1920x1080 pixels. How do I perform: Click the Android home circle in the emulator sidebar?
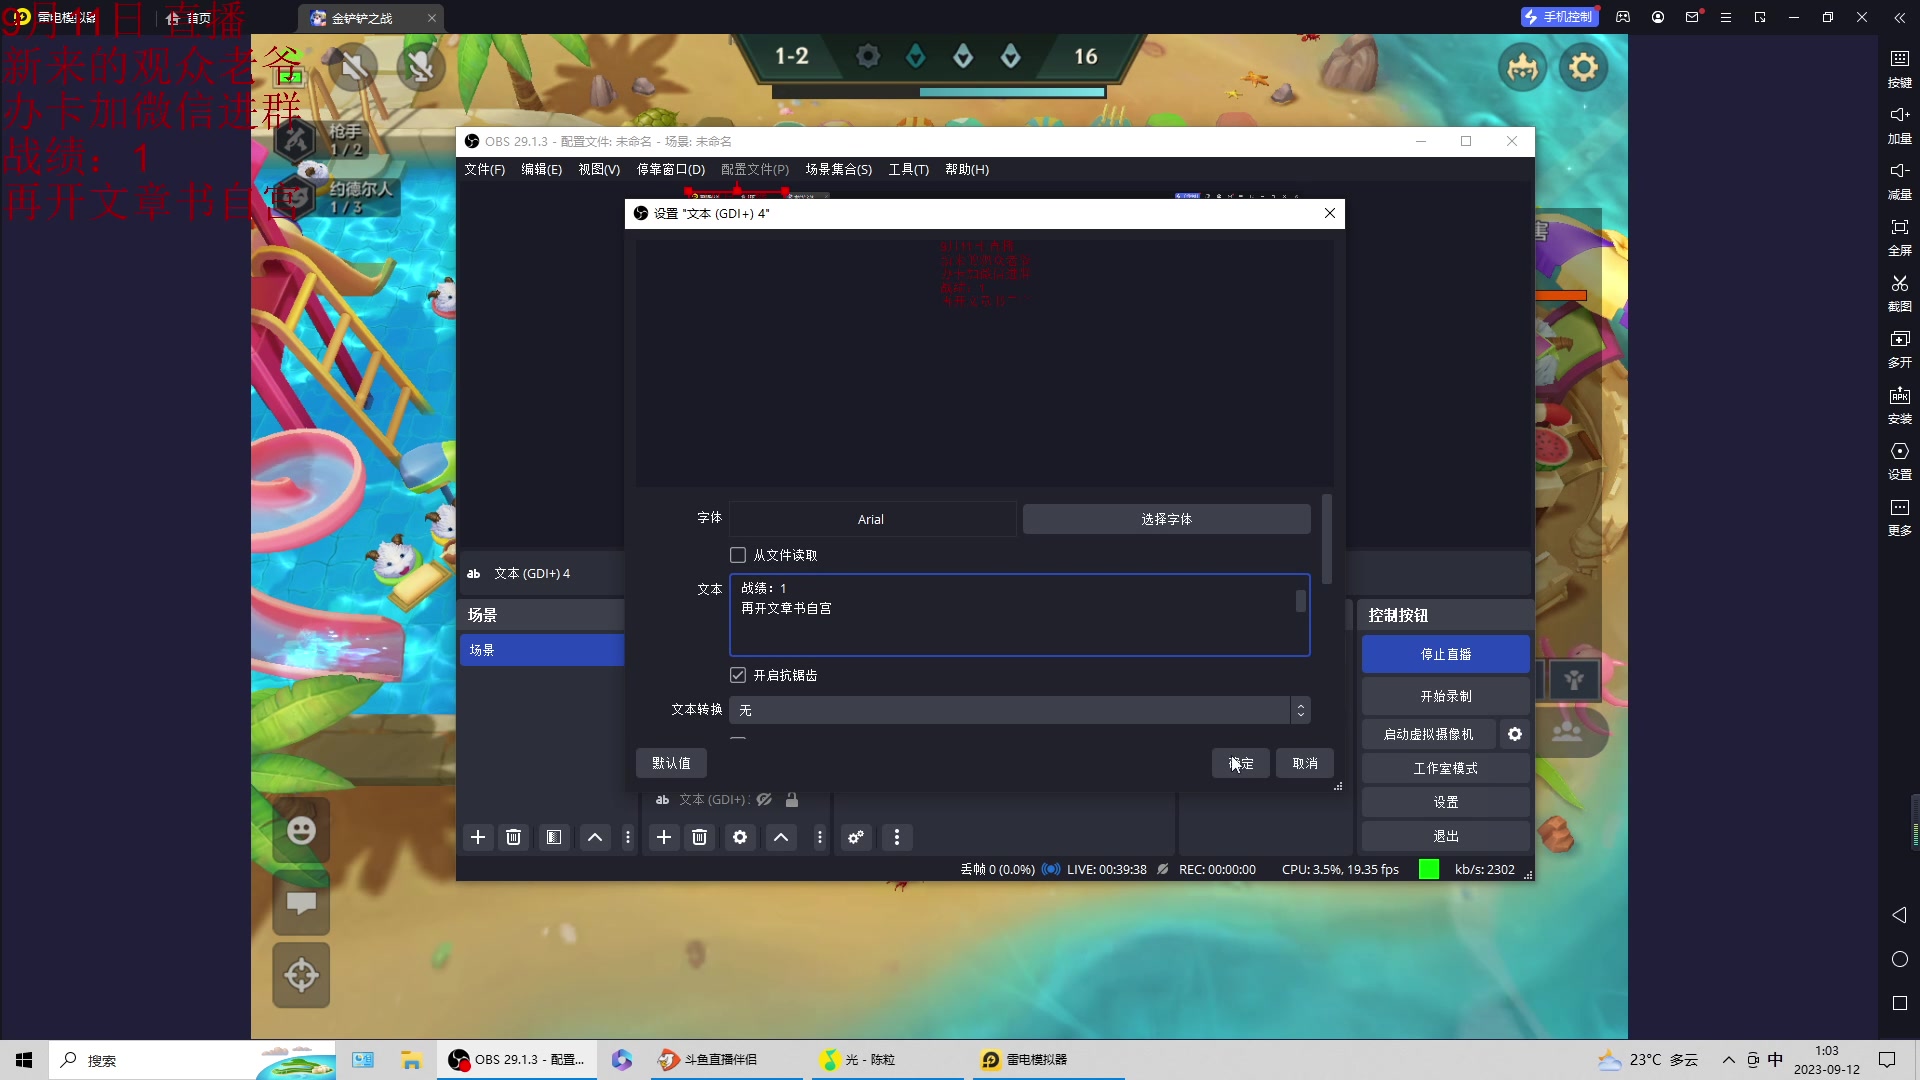point(1899,959)
